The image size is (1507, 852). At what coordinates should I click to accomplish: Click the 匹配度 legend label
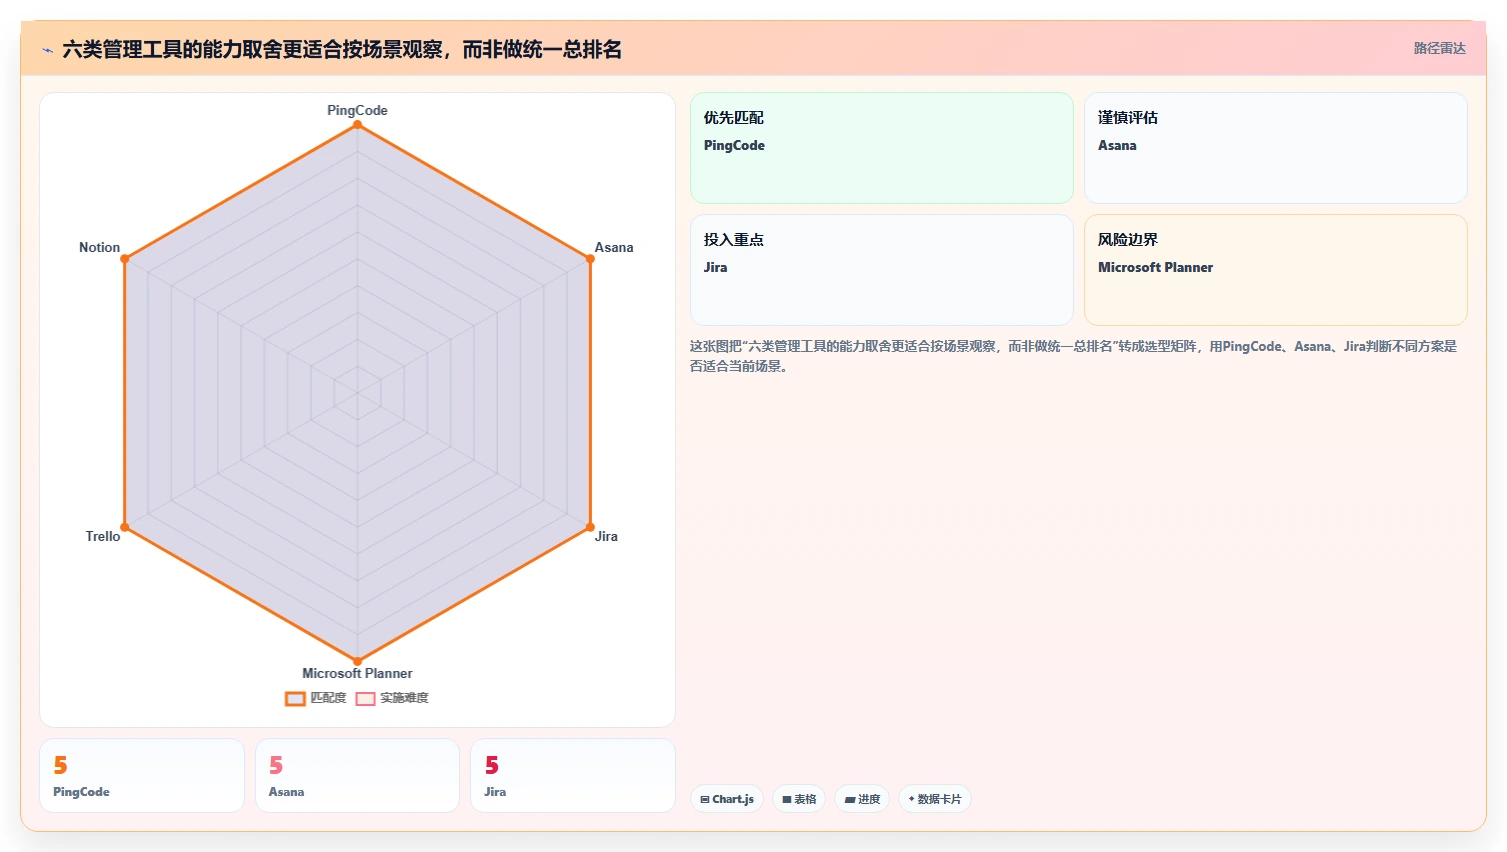pyautogui.click(x=328, y=698)
